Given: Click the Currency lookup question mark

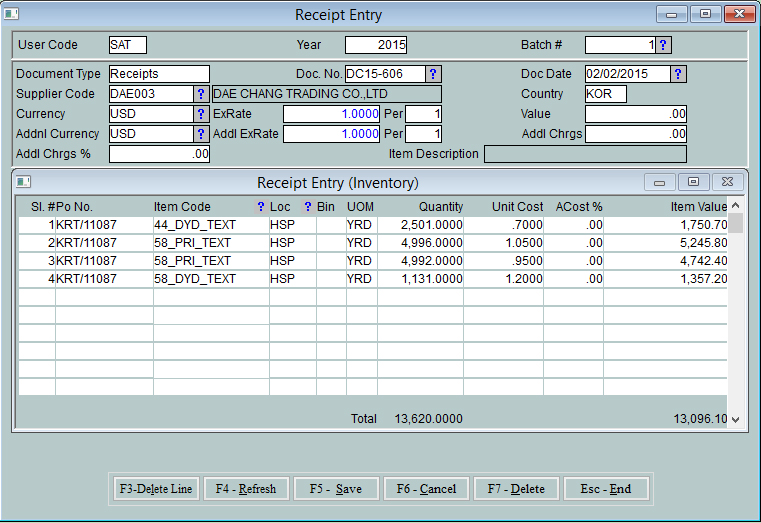Looking at the screenshot, I should click(x=201, y=114).
